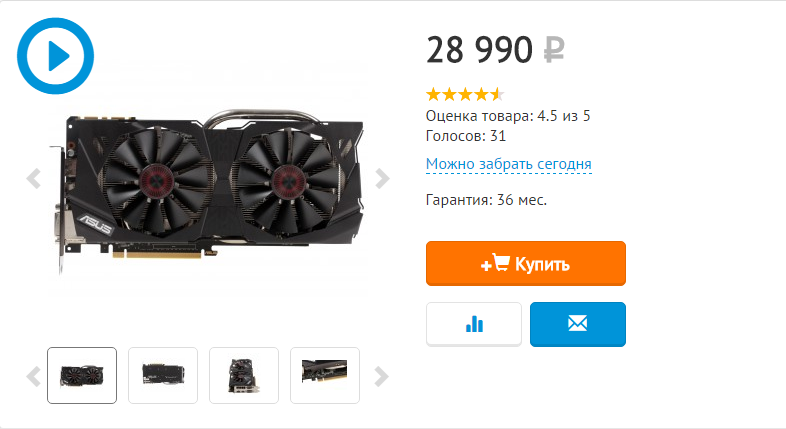Viewport: 786px width, 429px height.
Task: Click the Голосов: 31 votes count
Action: [466, 136]
